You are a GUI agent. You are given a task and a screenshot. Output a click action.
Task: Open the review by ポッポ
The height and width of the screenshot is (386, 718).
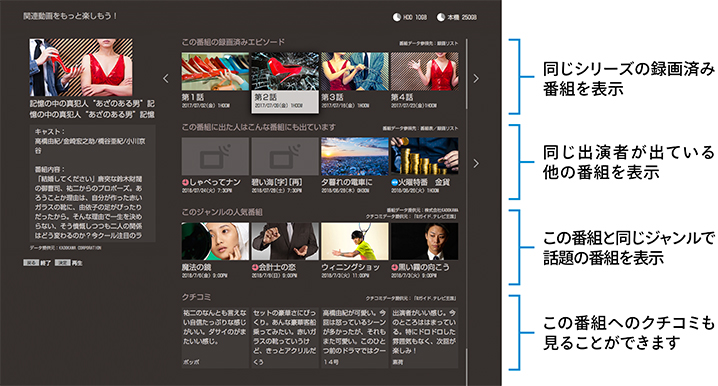(x=215, y=338)
